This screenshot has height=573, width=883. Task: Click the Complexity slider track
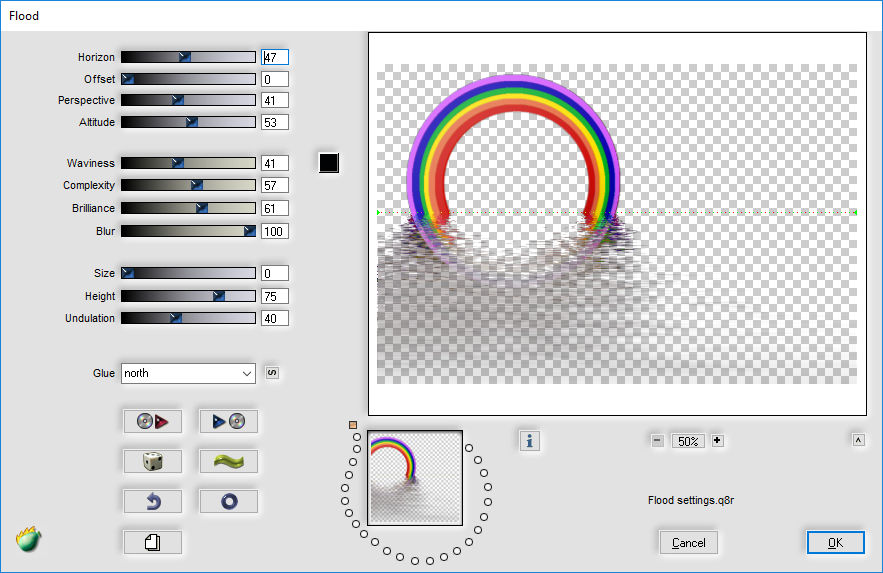pyautogui.click(x=188, y=185)
